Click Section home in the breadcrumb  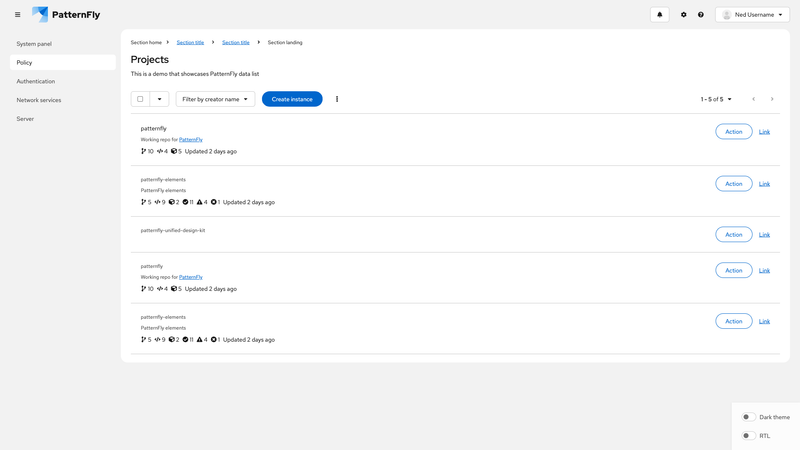[x=146, y=42]
